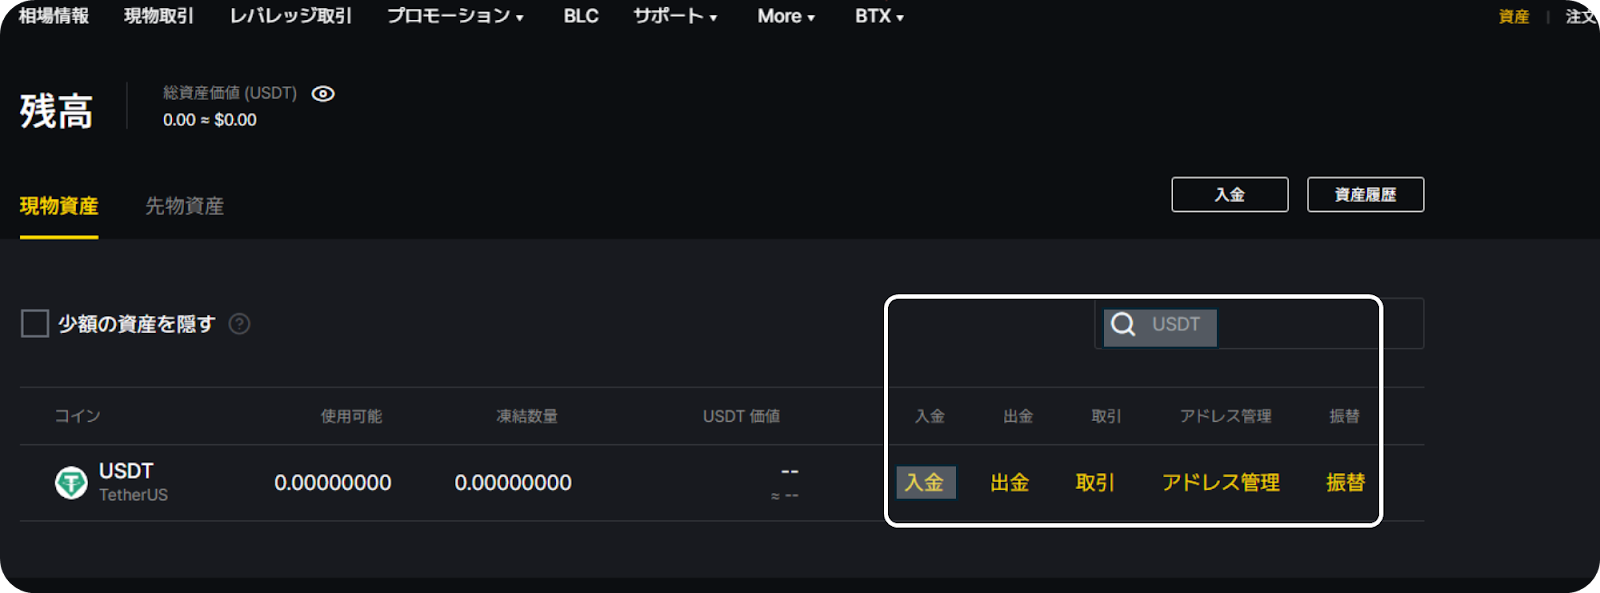Screen dimensions: 1600x593
Task: Click the TetherUS coin logo
Action: pos(71,483)
